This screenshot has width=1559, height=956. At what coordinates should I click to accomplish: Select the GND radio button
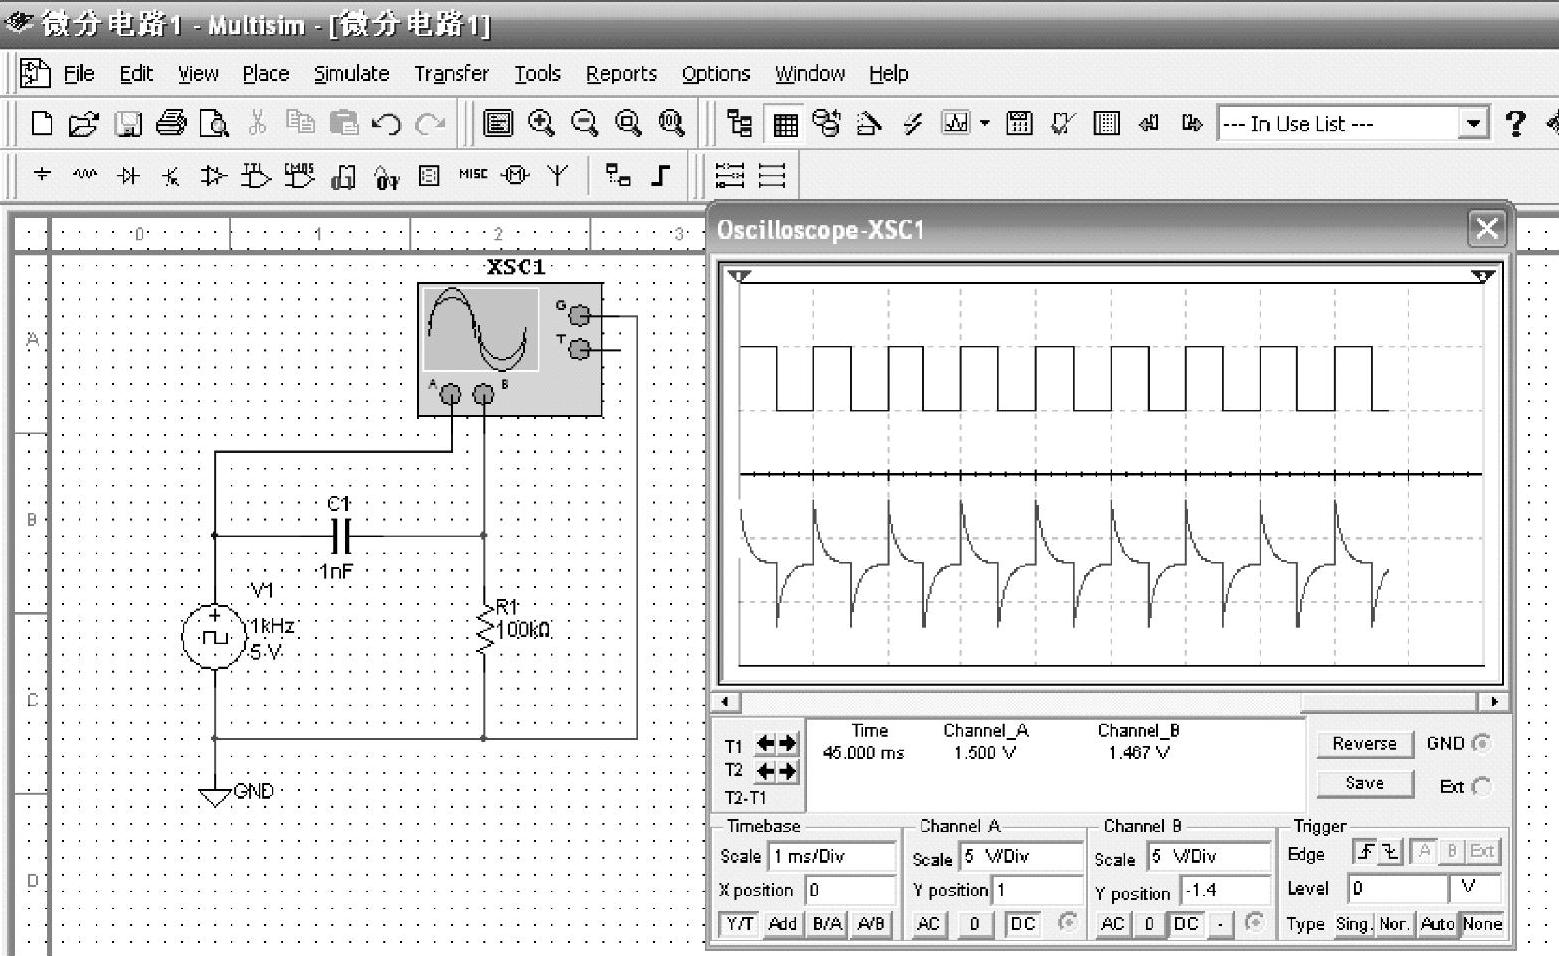(1481, 743)
